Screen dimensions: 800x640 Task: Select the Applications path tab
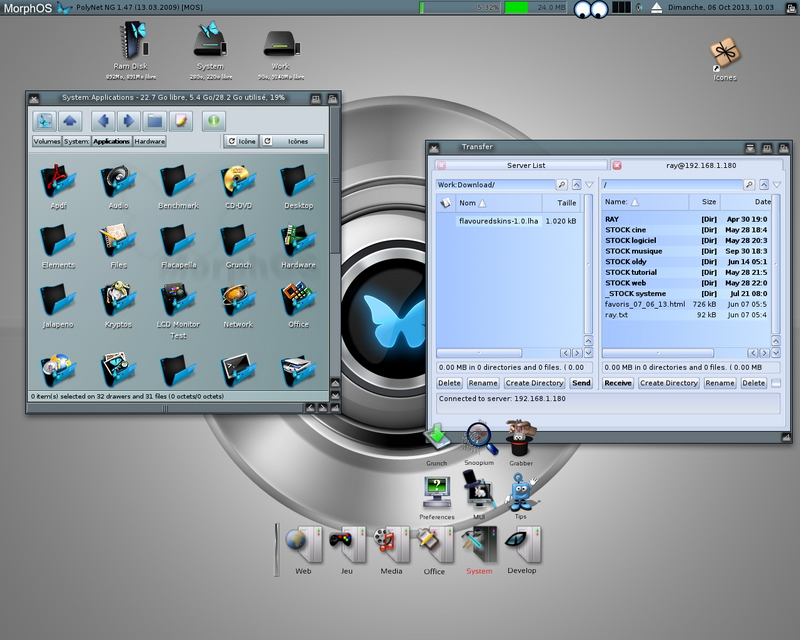pos(111,141)
